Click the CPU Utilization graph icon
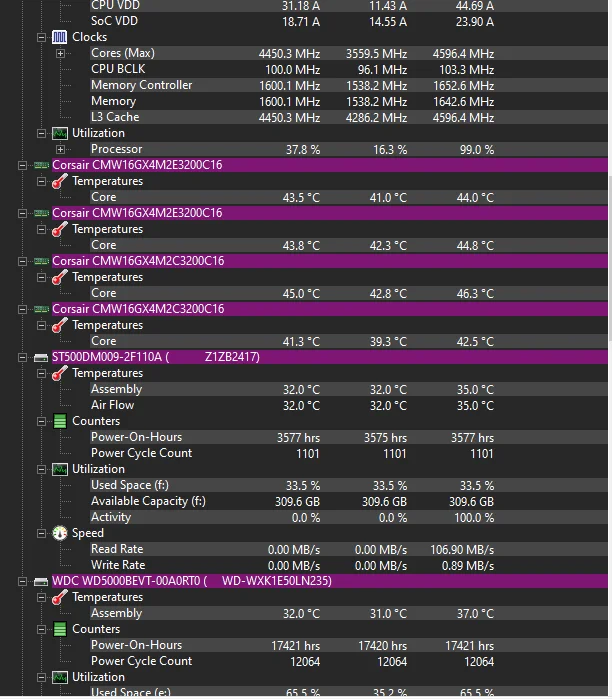The image size is (612, 699). pyautogui.click(x=60, y=133)
